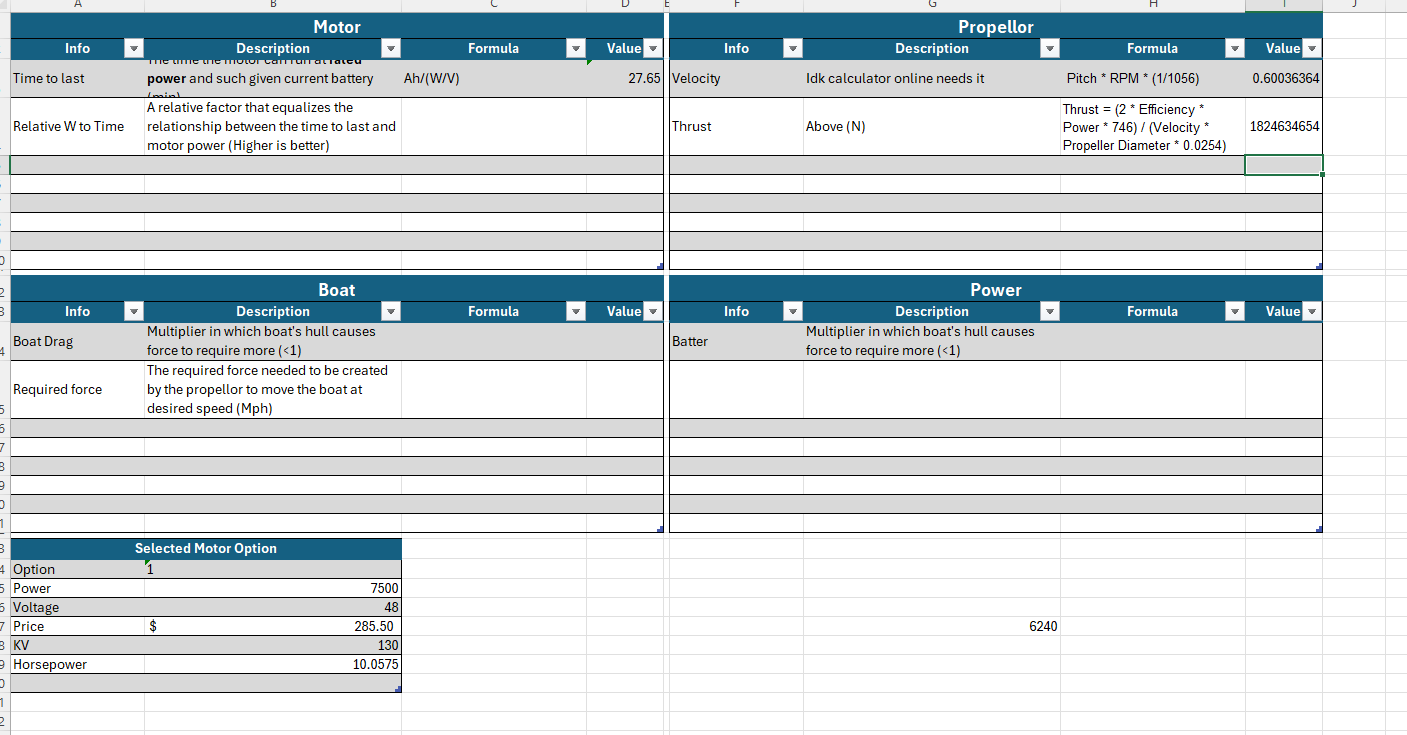This screenshot has width=1407, height=735.
Task: Open the Boat table Description filter dropdown
Action: (391, 311)
